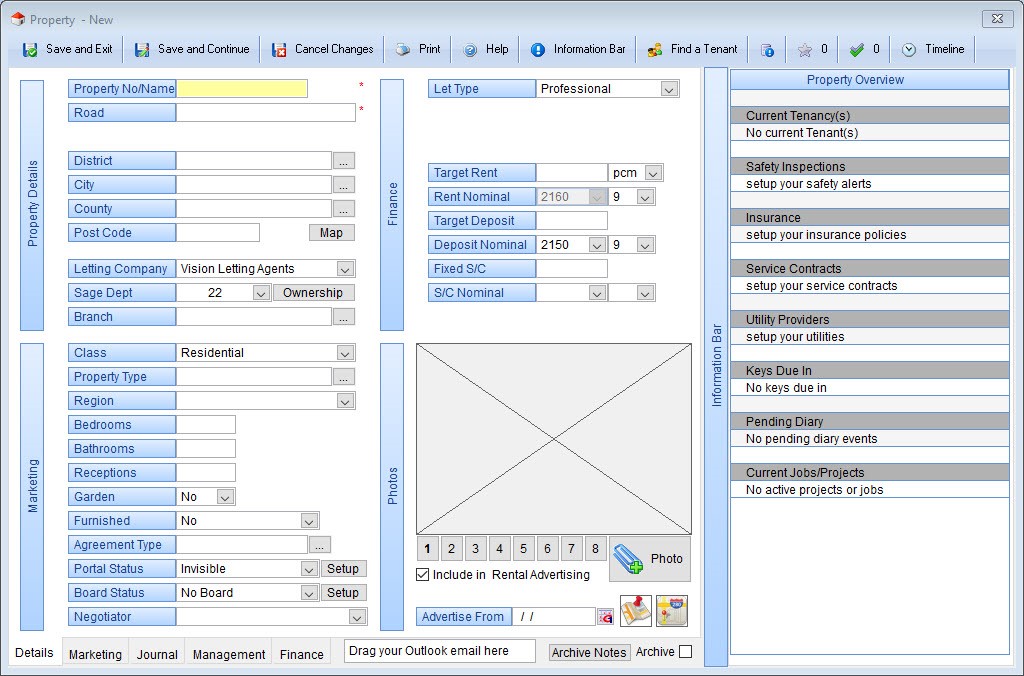Click the map pin location icon

tap(635, 611)
